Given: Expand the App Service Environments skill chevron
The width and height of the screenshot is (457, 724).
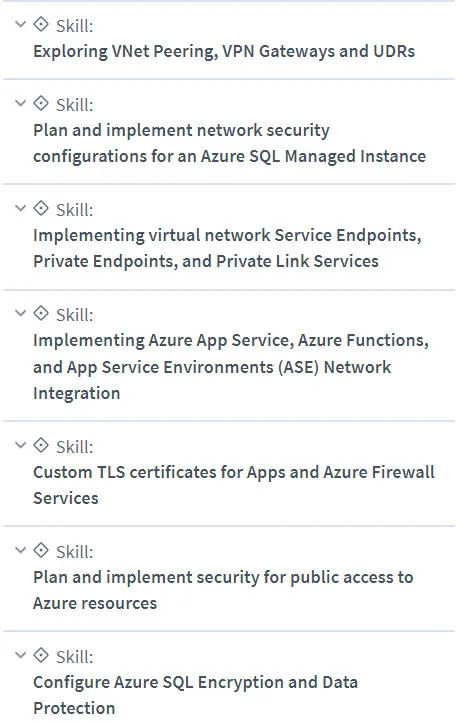Looking at the screenshot, I should [x=20, y=313].
